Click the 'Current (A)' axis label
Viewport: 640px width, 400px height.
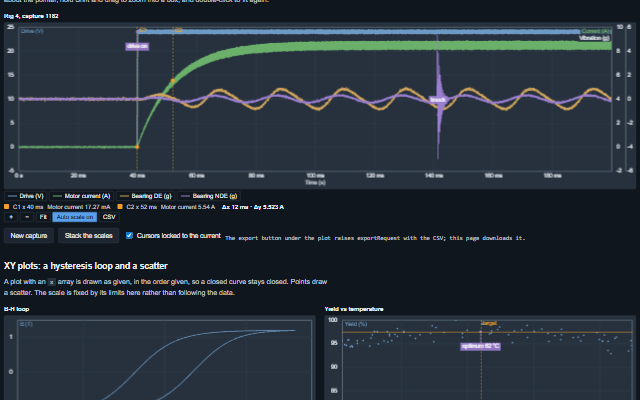(x=596, y=31)
